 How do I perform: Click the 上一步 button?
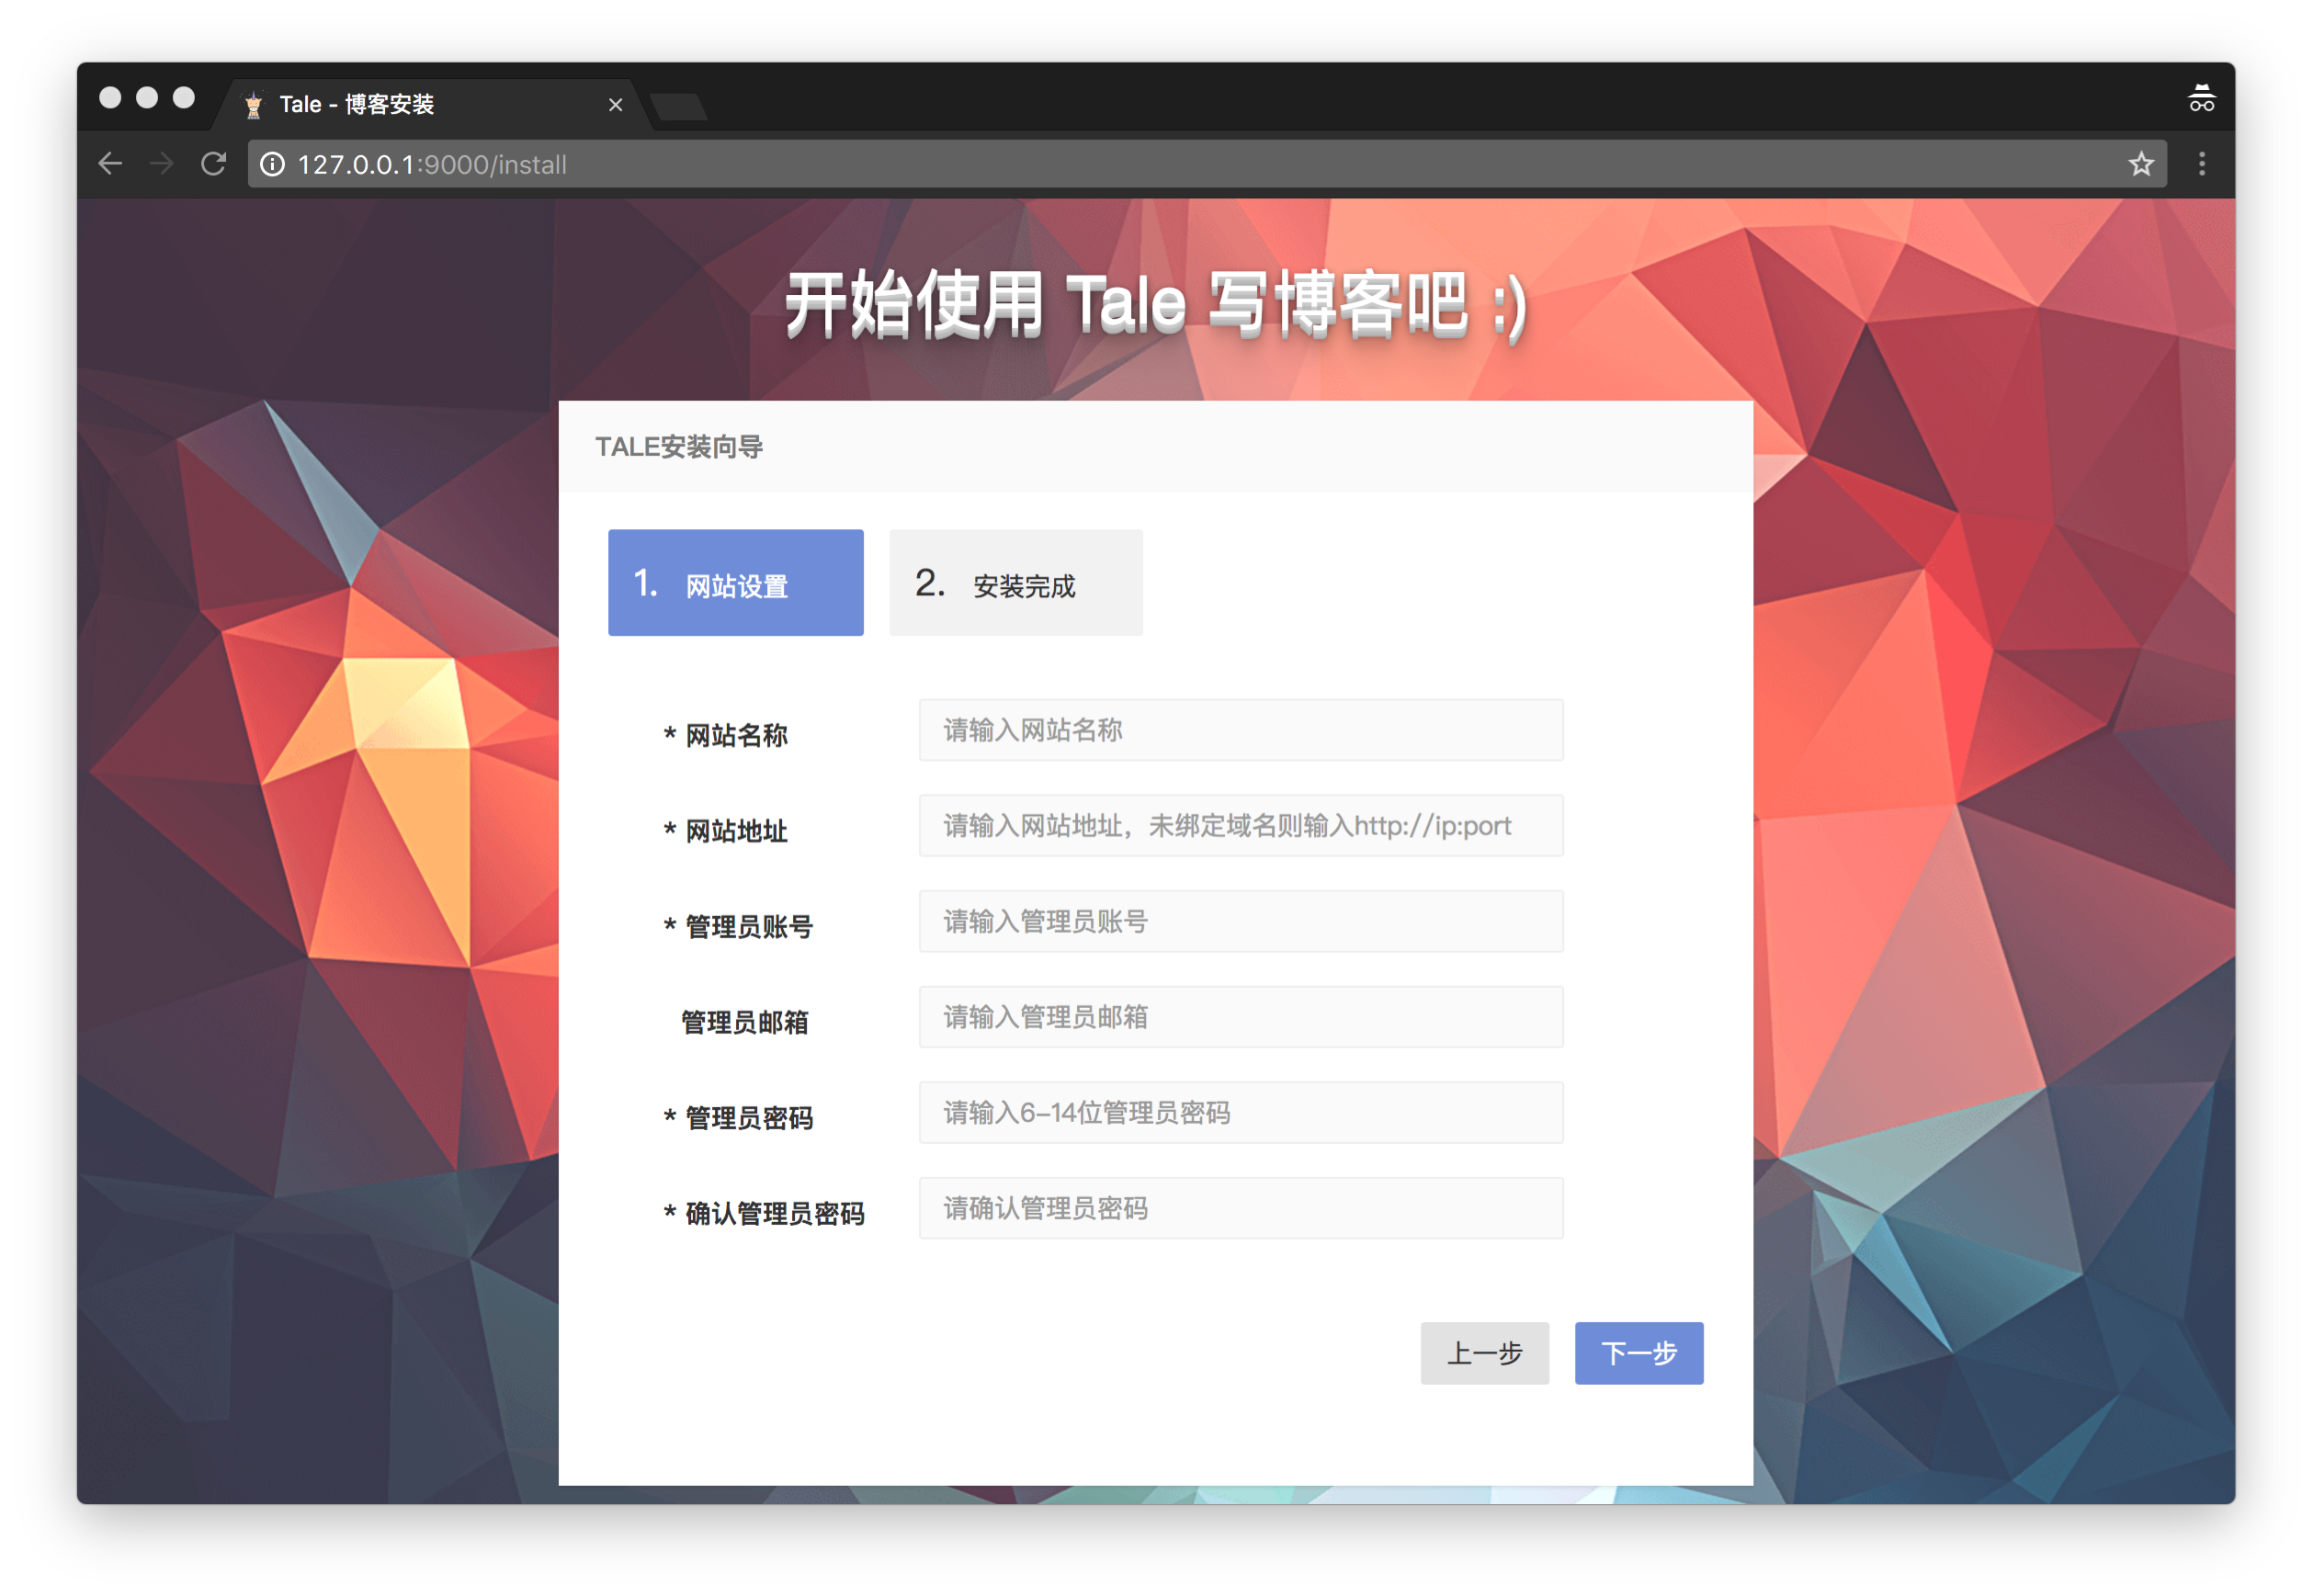click(x=1484, y=1353)
